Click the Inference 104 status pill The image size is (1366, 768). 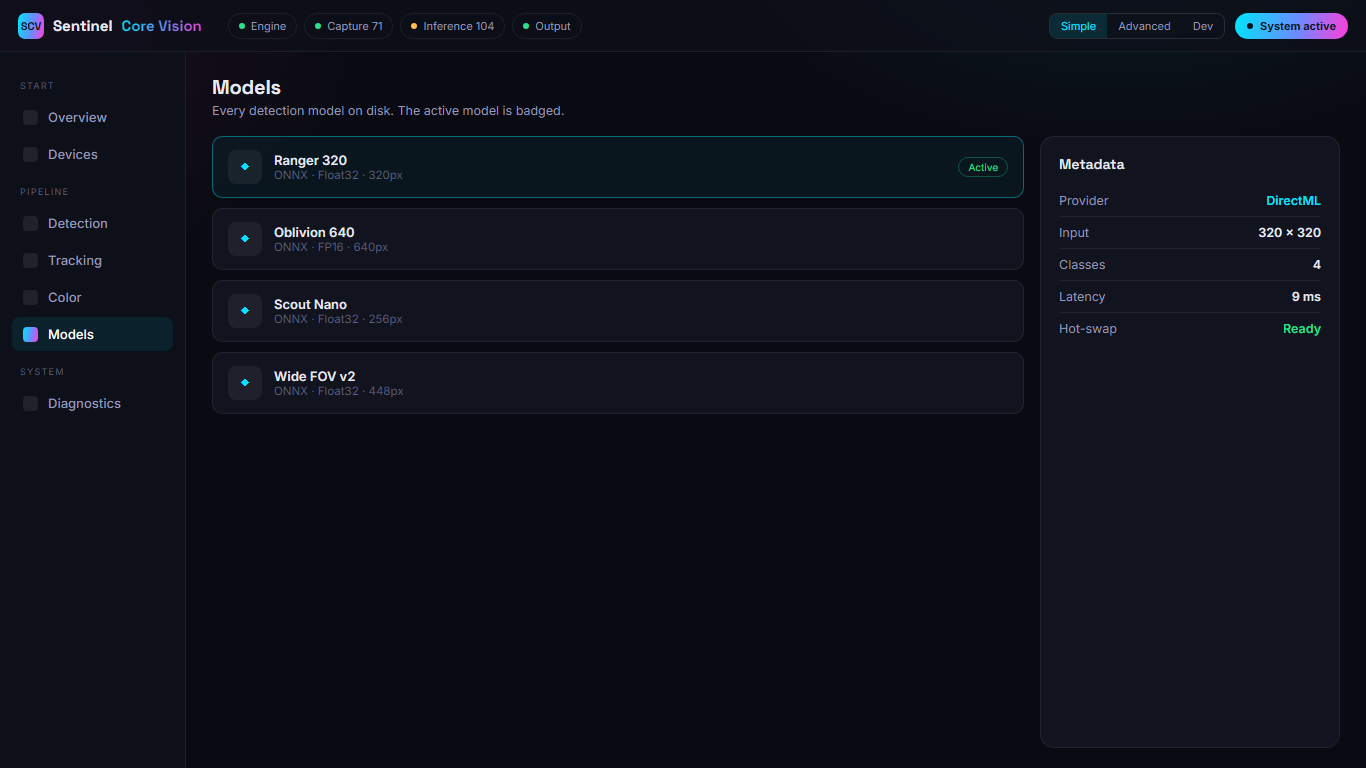[x=452, y=26]
